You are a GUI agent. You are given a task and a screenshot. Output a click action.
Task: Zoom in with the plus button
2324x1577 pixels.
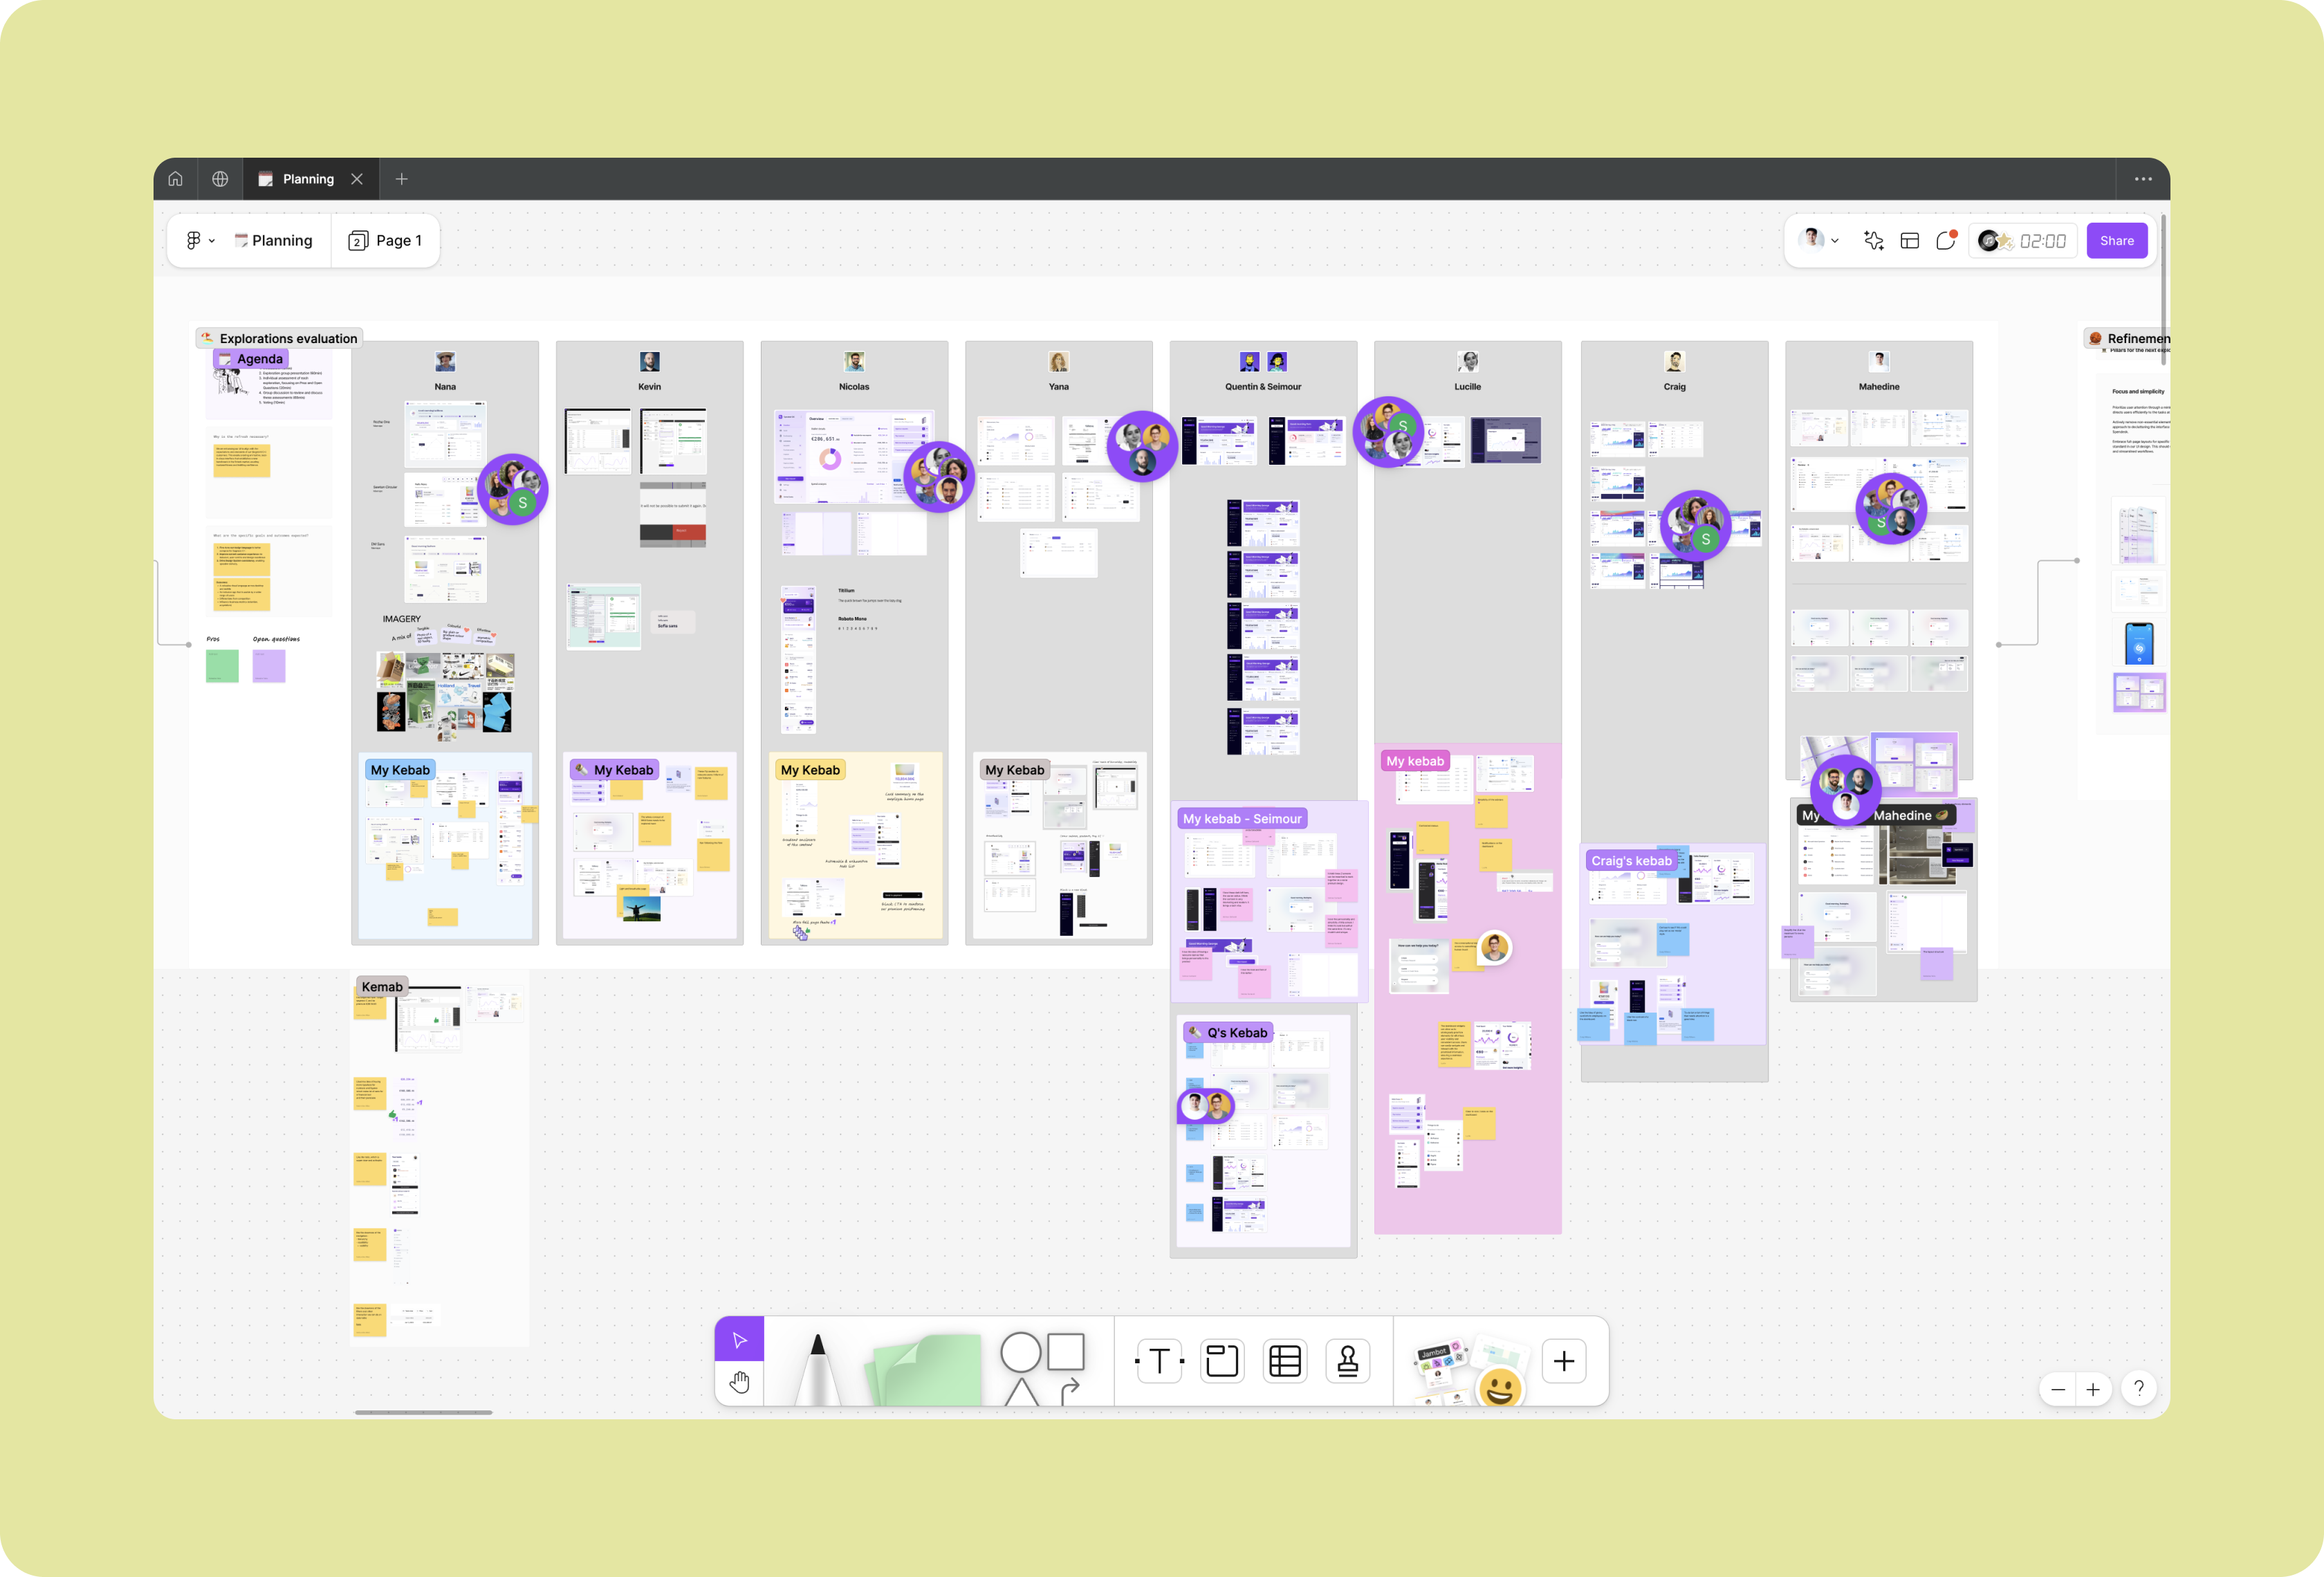[2092, 1389]
